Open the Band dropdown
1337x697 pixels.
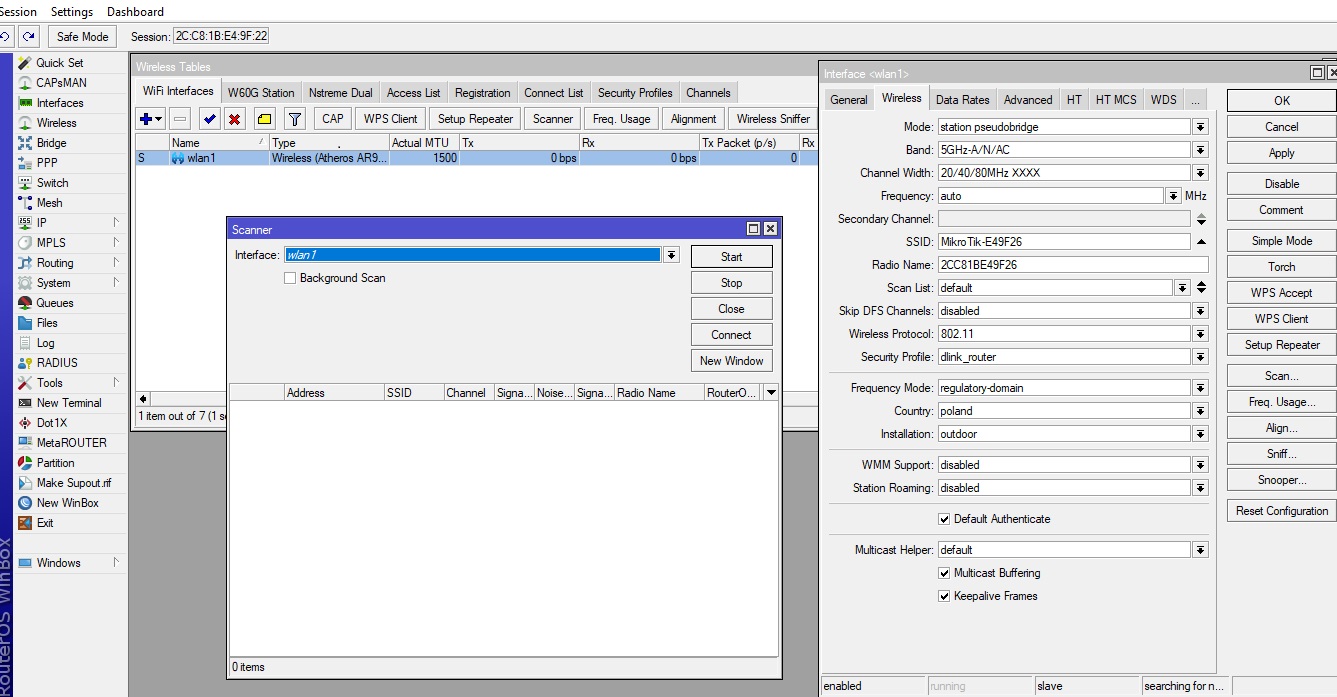click(1200, 150)
